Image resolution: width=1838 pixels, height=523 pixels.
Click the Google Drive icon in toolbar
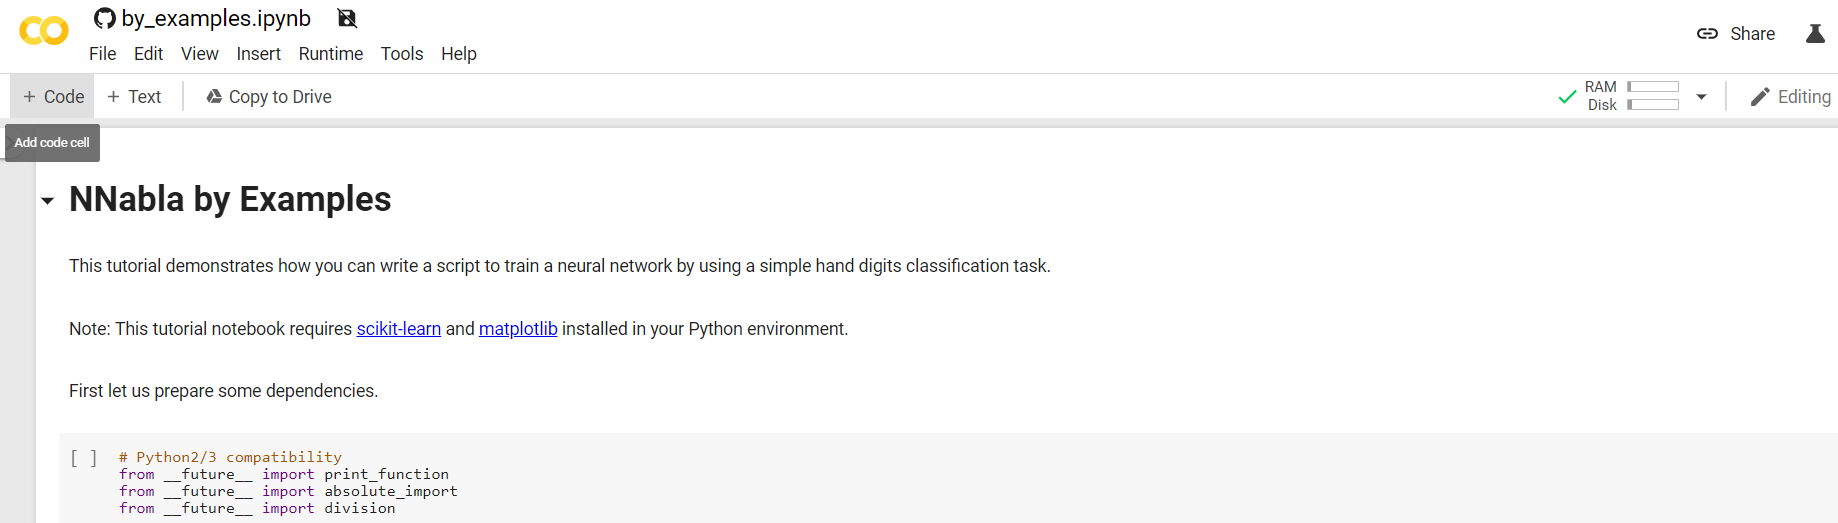coord(214,97)
